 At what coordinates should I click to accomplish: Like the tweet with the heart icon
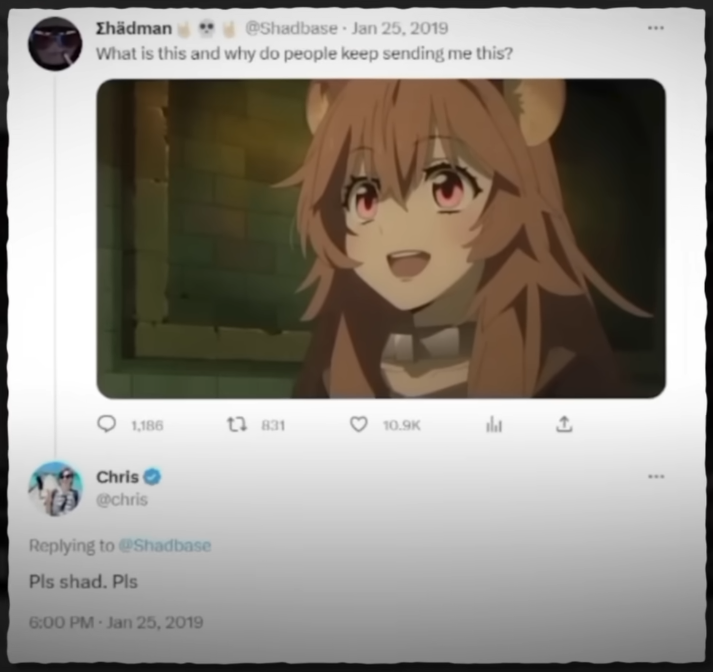[x=358, y=425]
